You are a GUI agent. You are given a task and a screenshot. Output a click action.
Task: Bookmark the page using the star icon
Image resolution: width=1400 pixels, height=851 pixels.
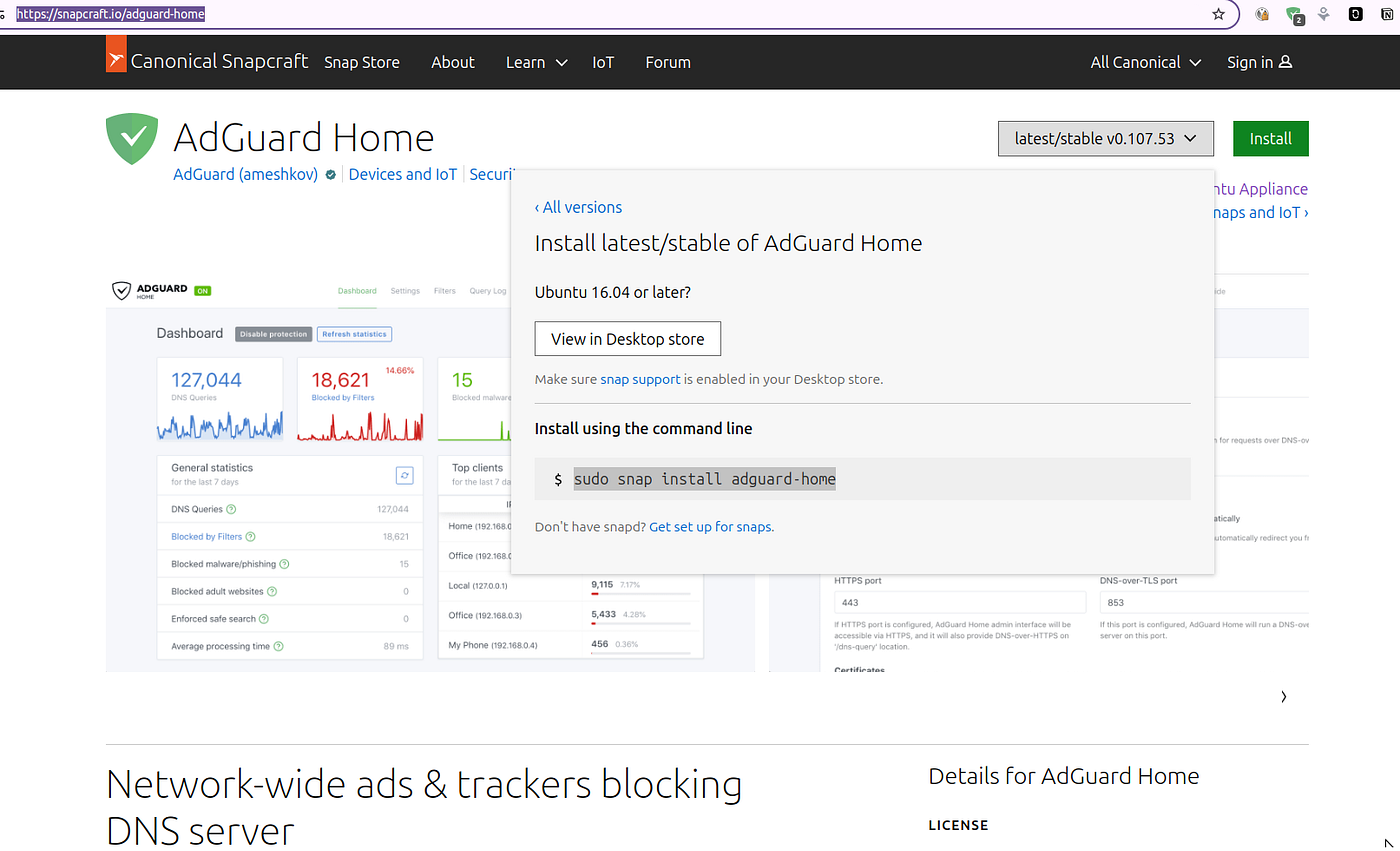1218,15
